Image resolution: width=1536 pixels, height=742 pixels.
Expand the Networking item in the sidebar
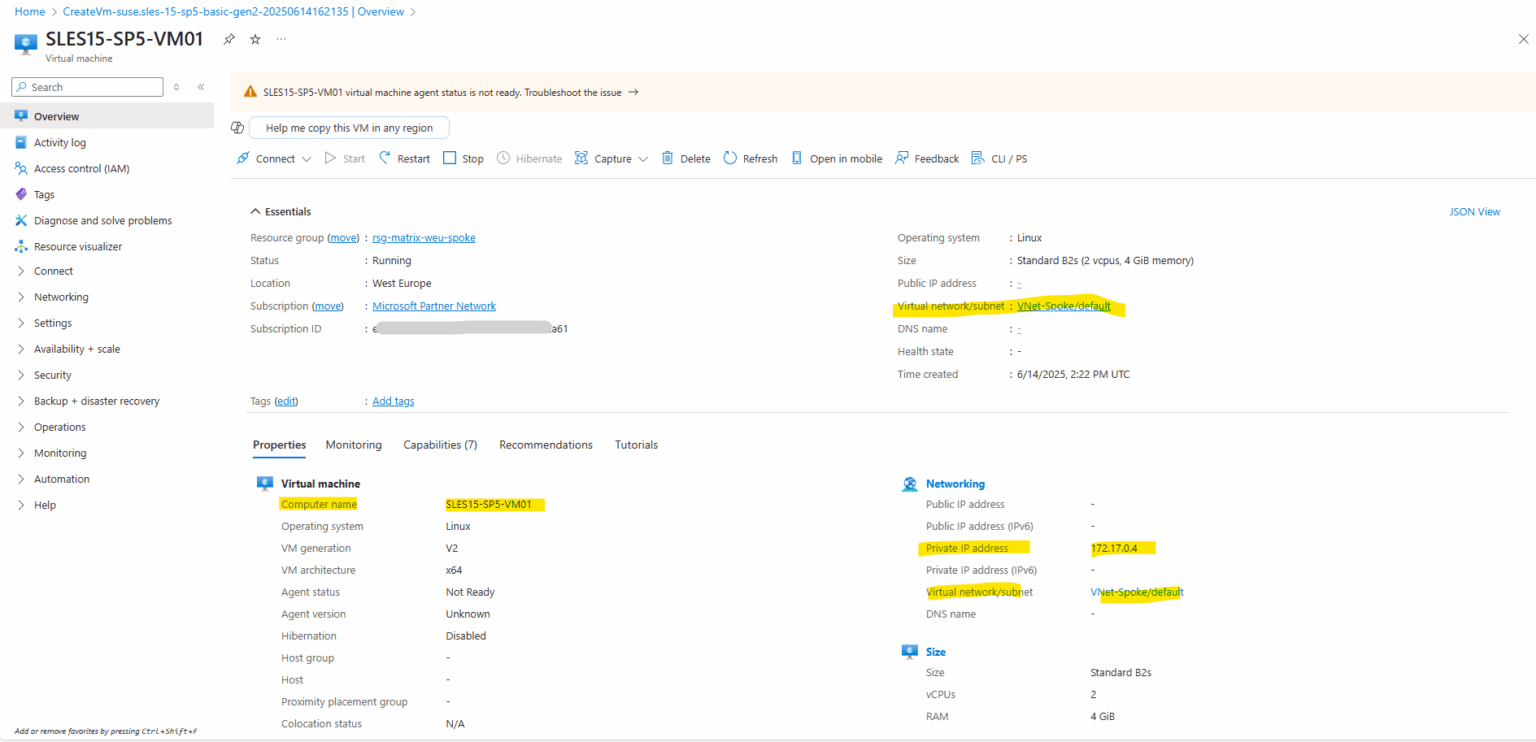point(20,297)
